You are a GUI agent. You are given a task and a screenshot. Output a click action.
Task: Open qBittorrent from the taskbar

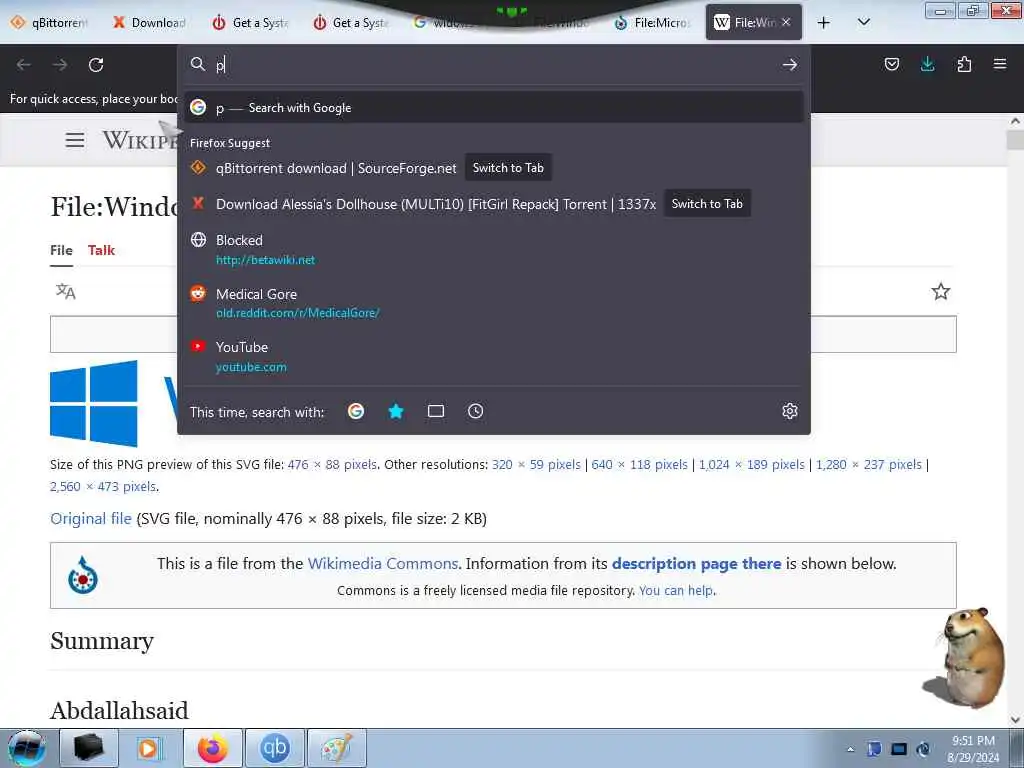pyautogui.click(x=275, y=748)
